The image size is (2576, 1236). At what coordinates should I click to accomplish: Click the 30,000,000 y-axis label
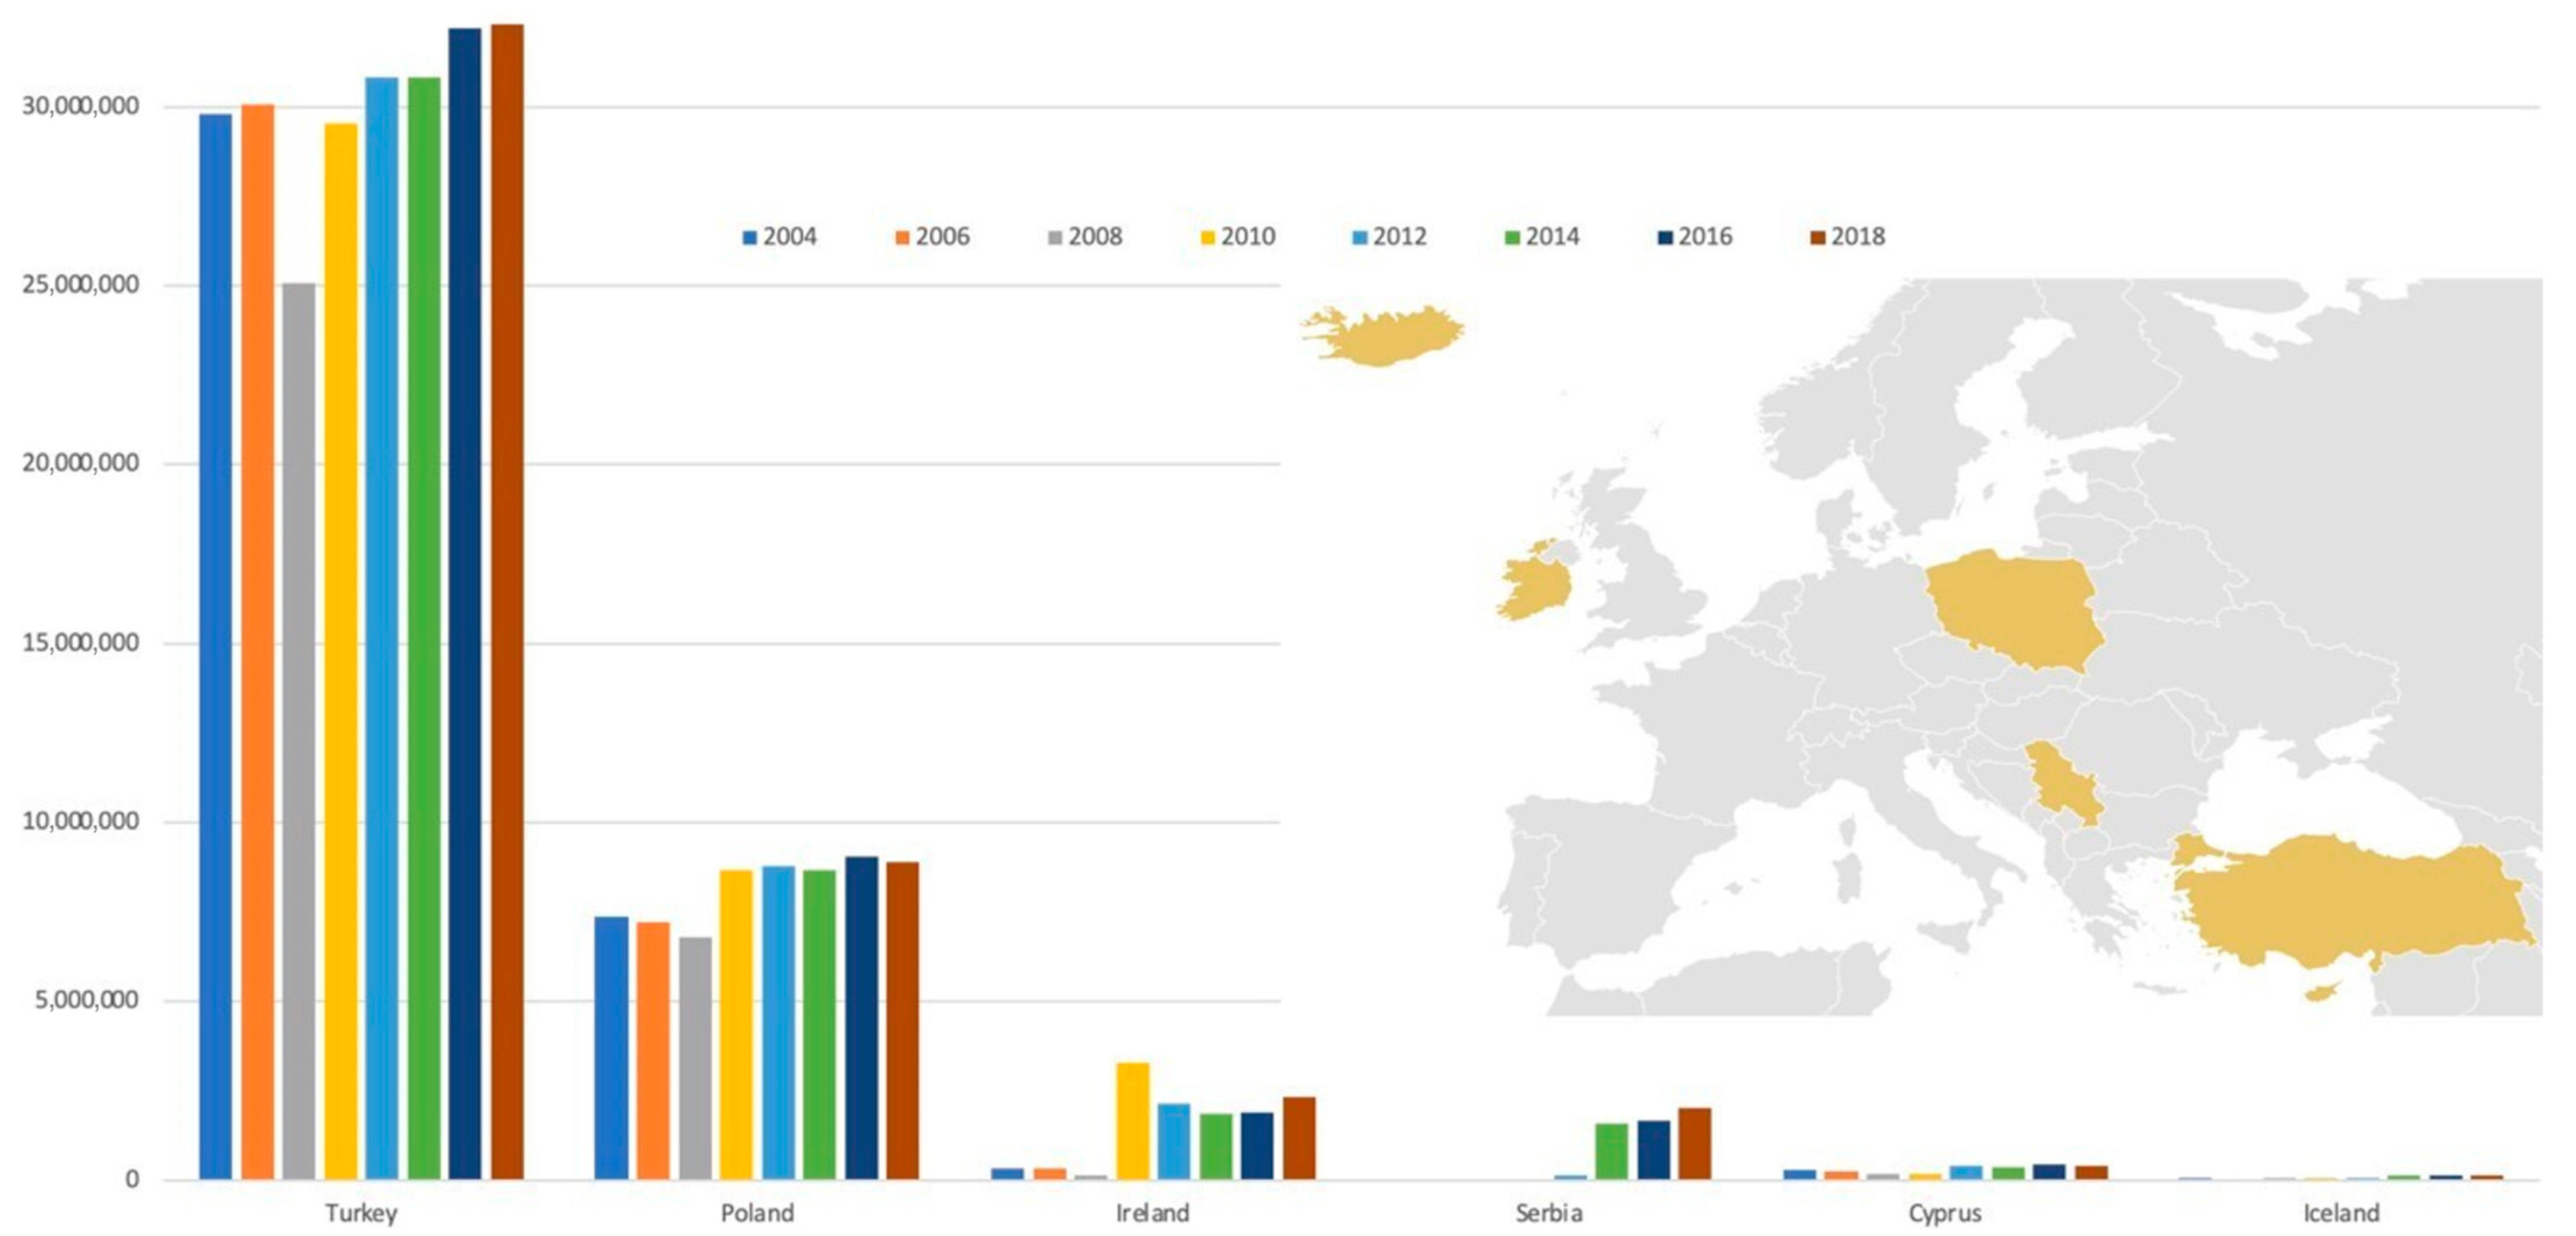coord(80,106)
